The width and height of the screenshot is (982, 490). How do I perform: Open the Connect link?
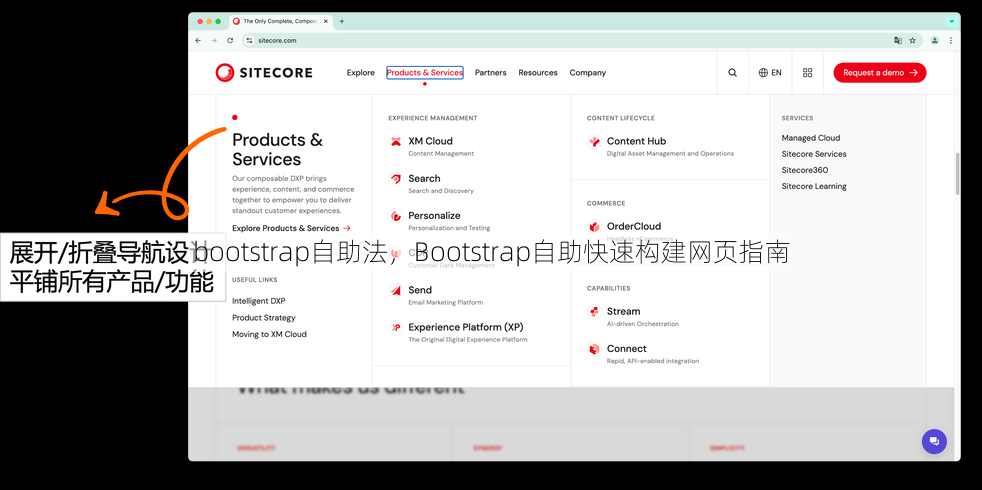tap(626, 348)
